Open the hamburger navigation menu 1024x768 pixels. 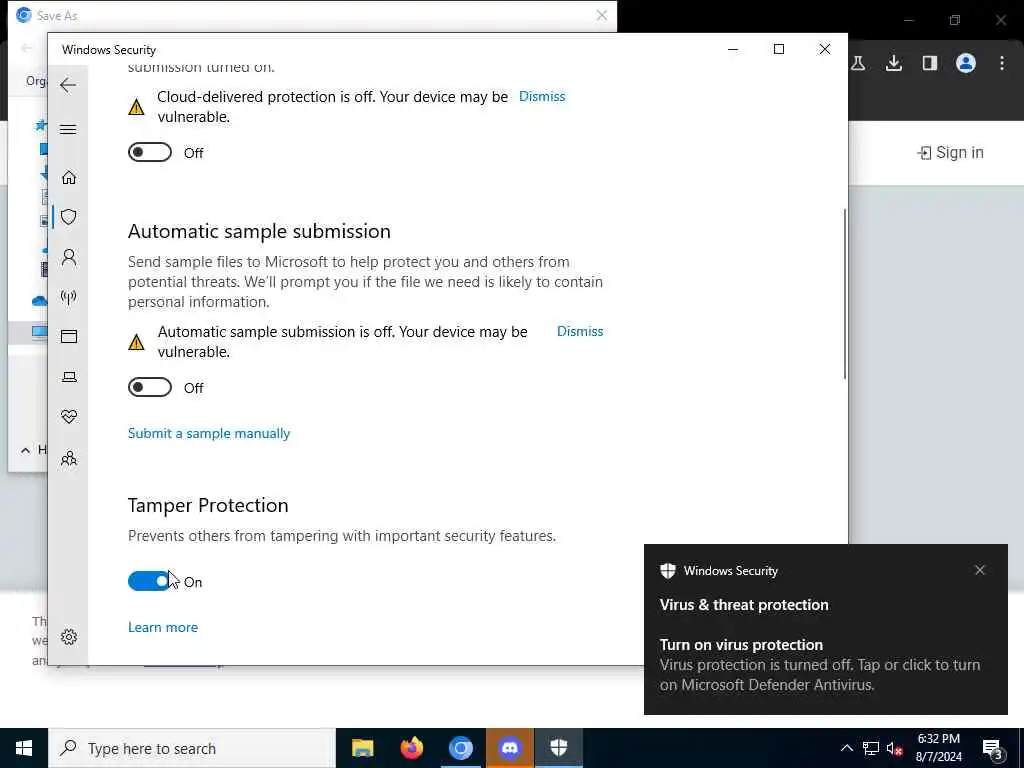(x=68, y=129)
